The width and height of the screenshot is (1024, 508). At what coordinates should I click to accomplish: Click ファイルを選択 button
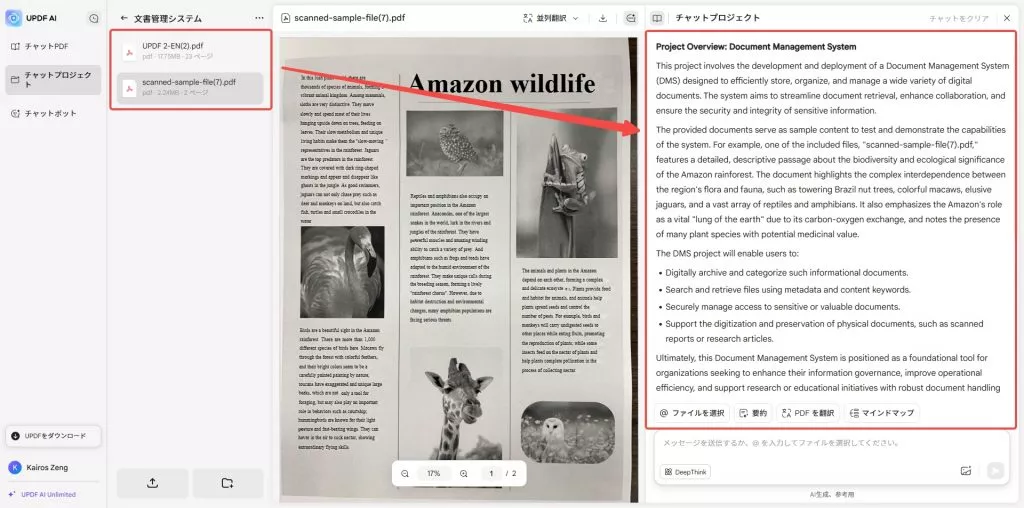[x=692, y=413]
